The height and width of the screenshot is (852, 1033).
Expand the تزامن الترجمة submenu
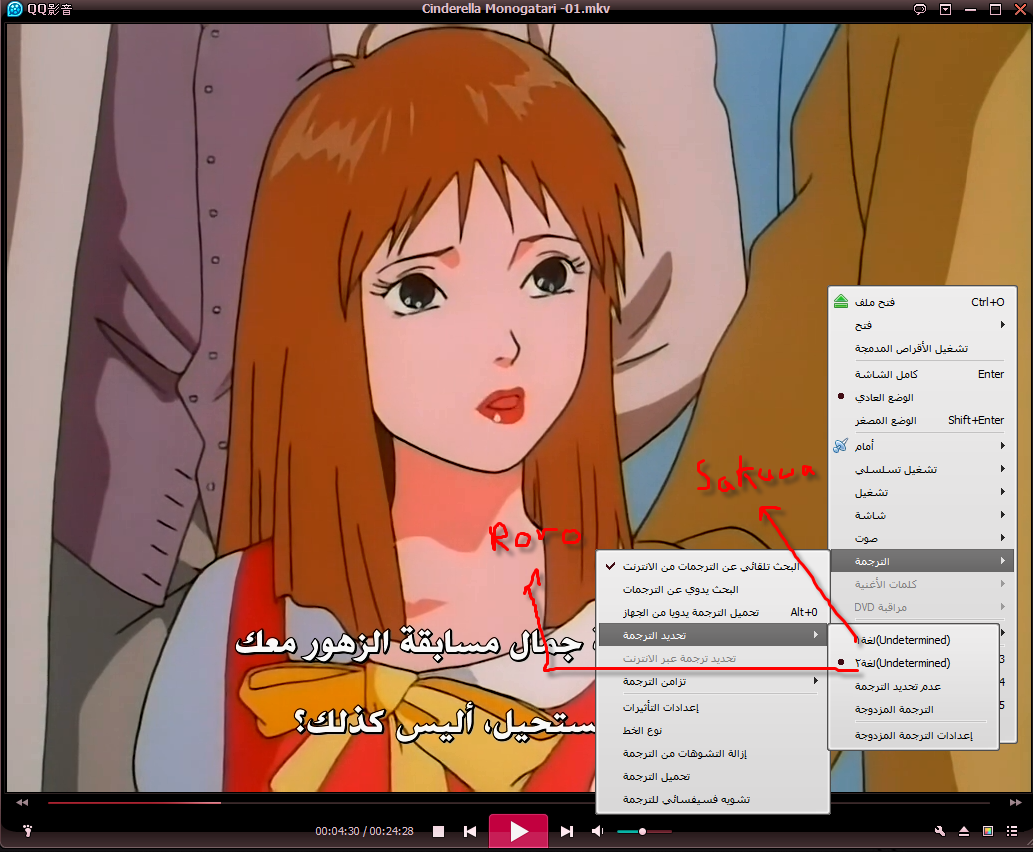click(x=712, y=681)
